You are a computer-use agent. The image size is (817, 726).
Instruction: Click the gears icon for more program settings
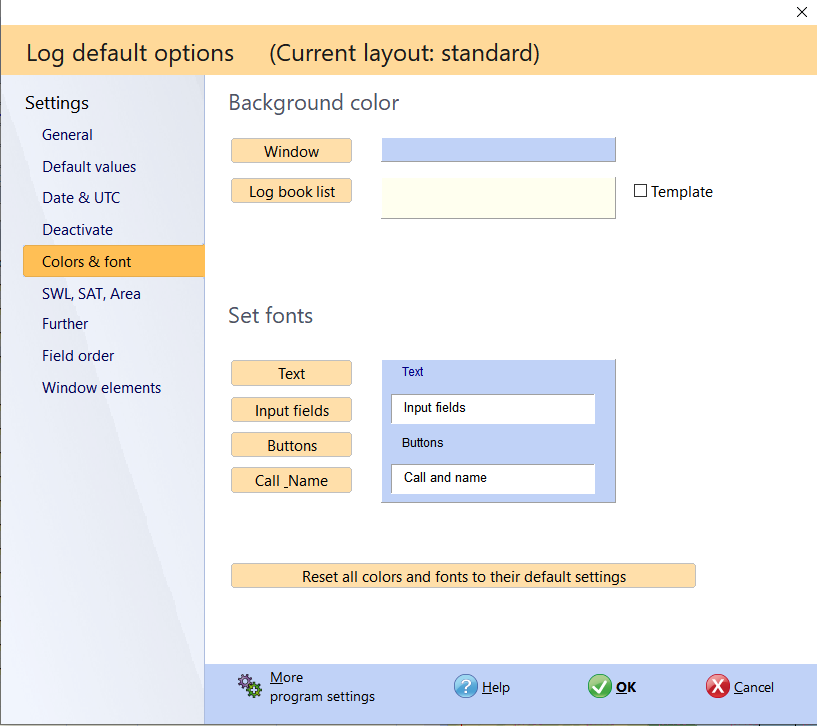click(x=250, y=686)
